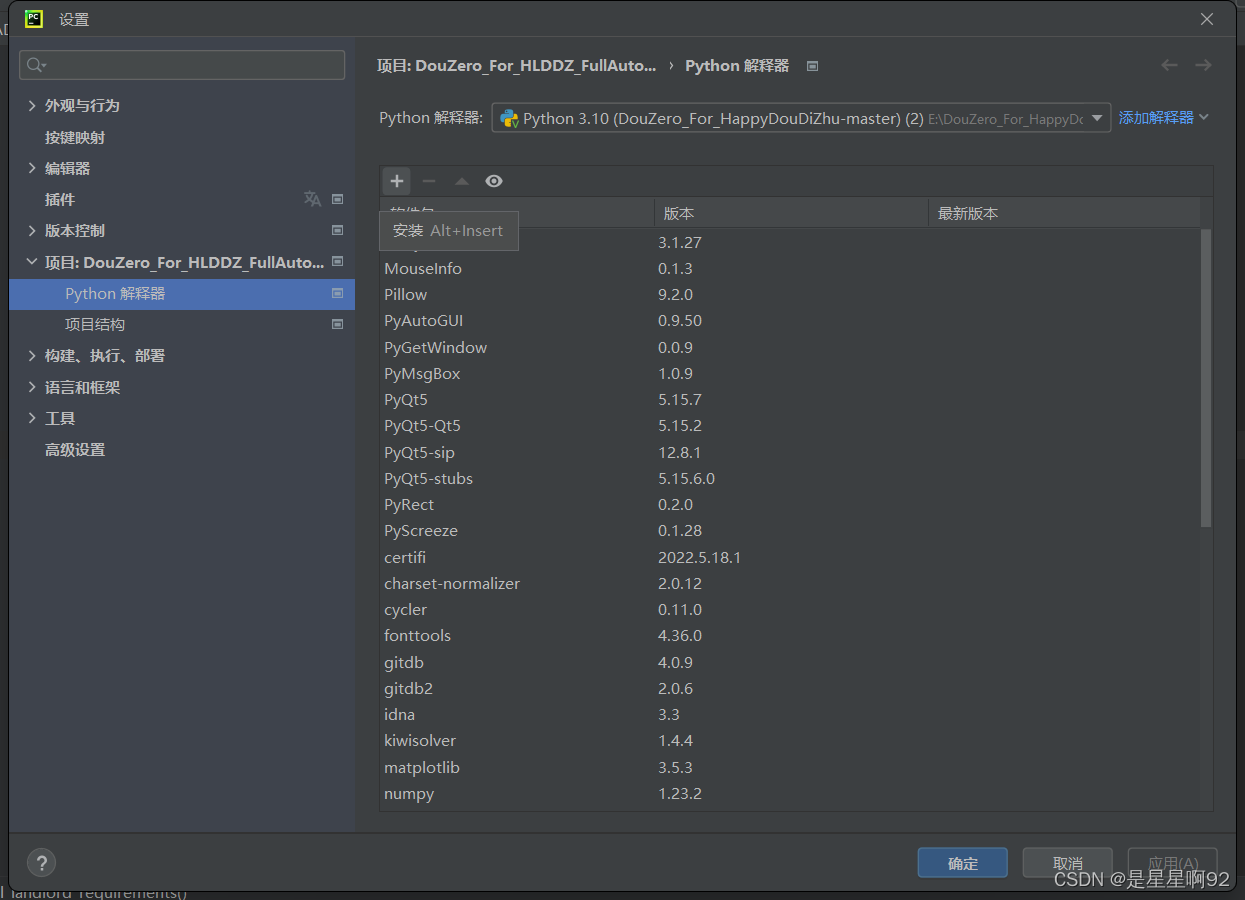This screenshot has height=900, width=1245.
Task: Open help with the question mark button
Action: click(41, 862)
